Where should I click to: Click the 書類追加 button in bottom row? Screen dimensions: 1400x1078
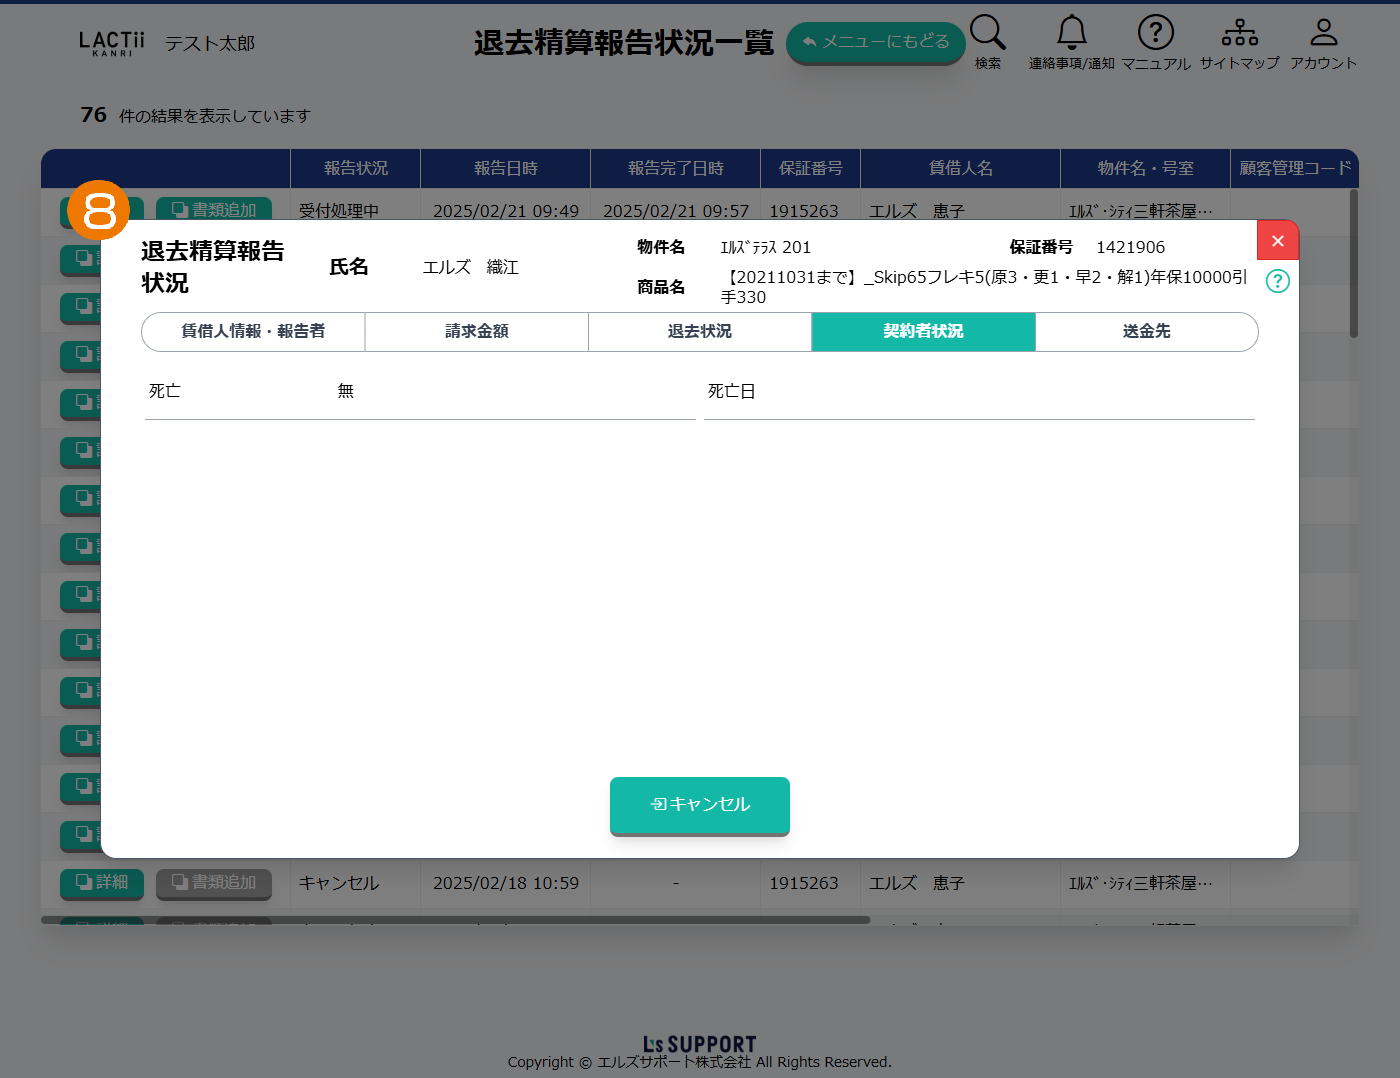point(214,883)
